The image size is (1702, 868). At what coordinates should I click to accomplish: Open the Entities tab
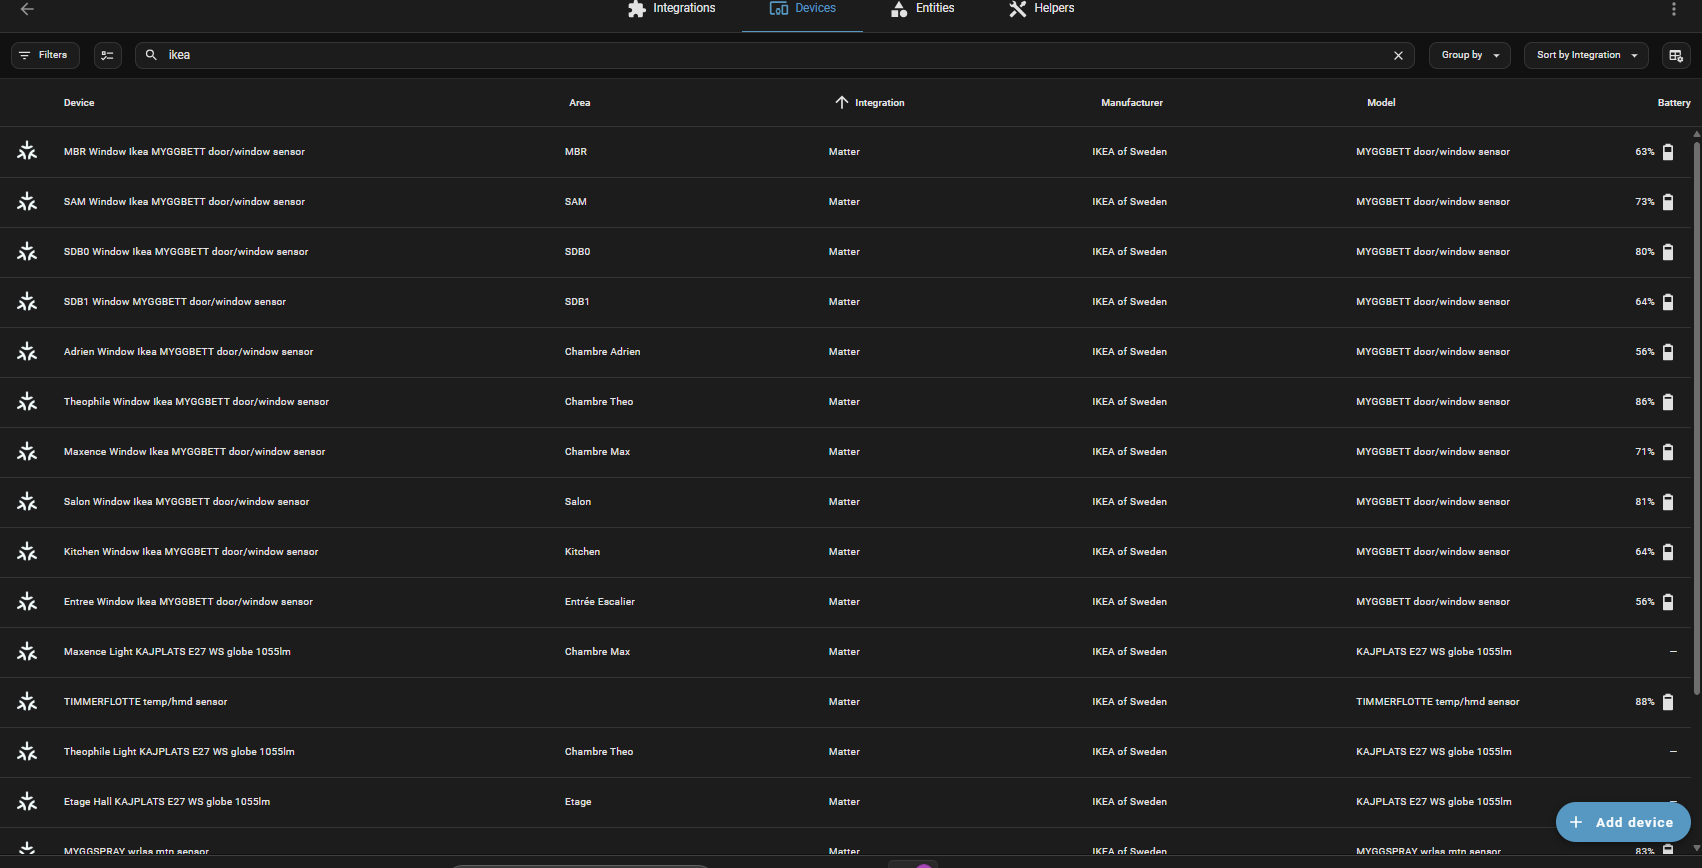[x=922, y=9]
